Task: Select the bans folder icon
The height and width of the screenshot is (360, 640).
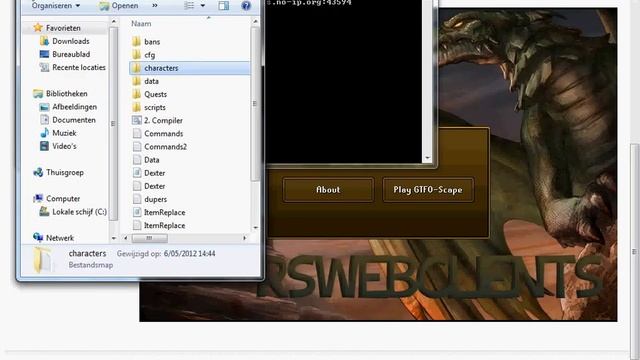Action: coord(137,41)
